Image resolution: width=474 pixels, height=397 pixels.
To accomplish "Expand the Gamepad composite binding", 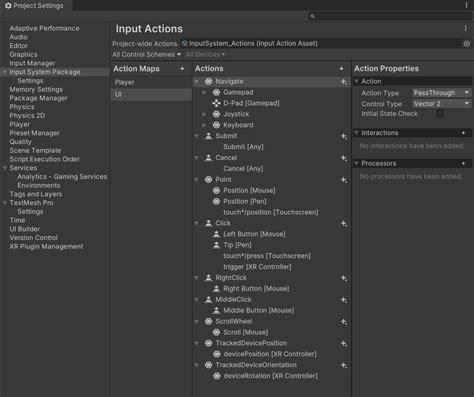I will [204, 92].
